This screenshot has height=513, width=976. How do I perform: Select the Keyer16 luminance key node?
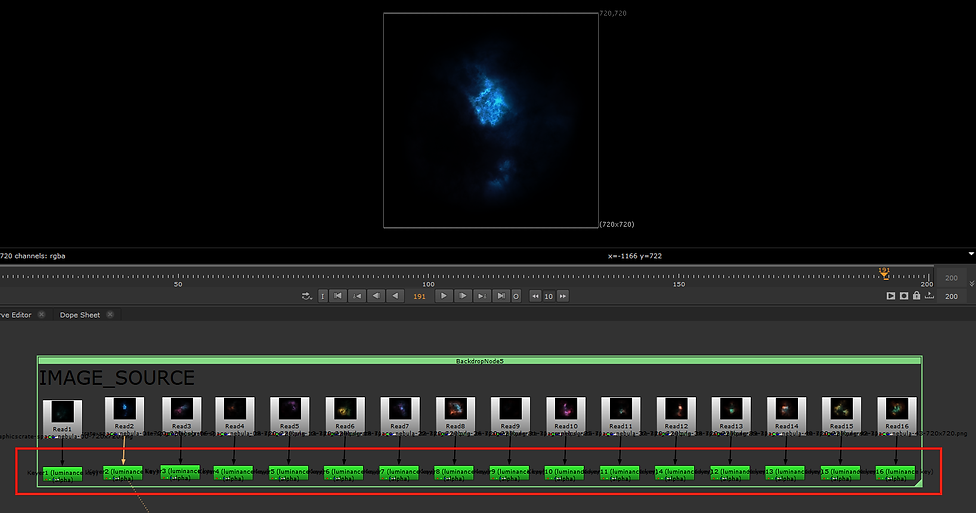tap(896, 473)
